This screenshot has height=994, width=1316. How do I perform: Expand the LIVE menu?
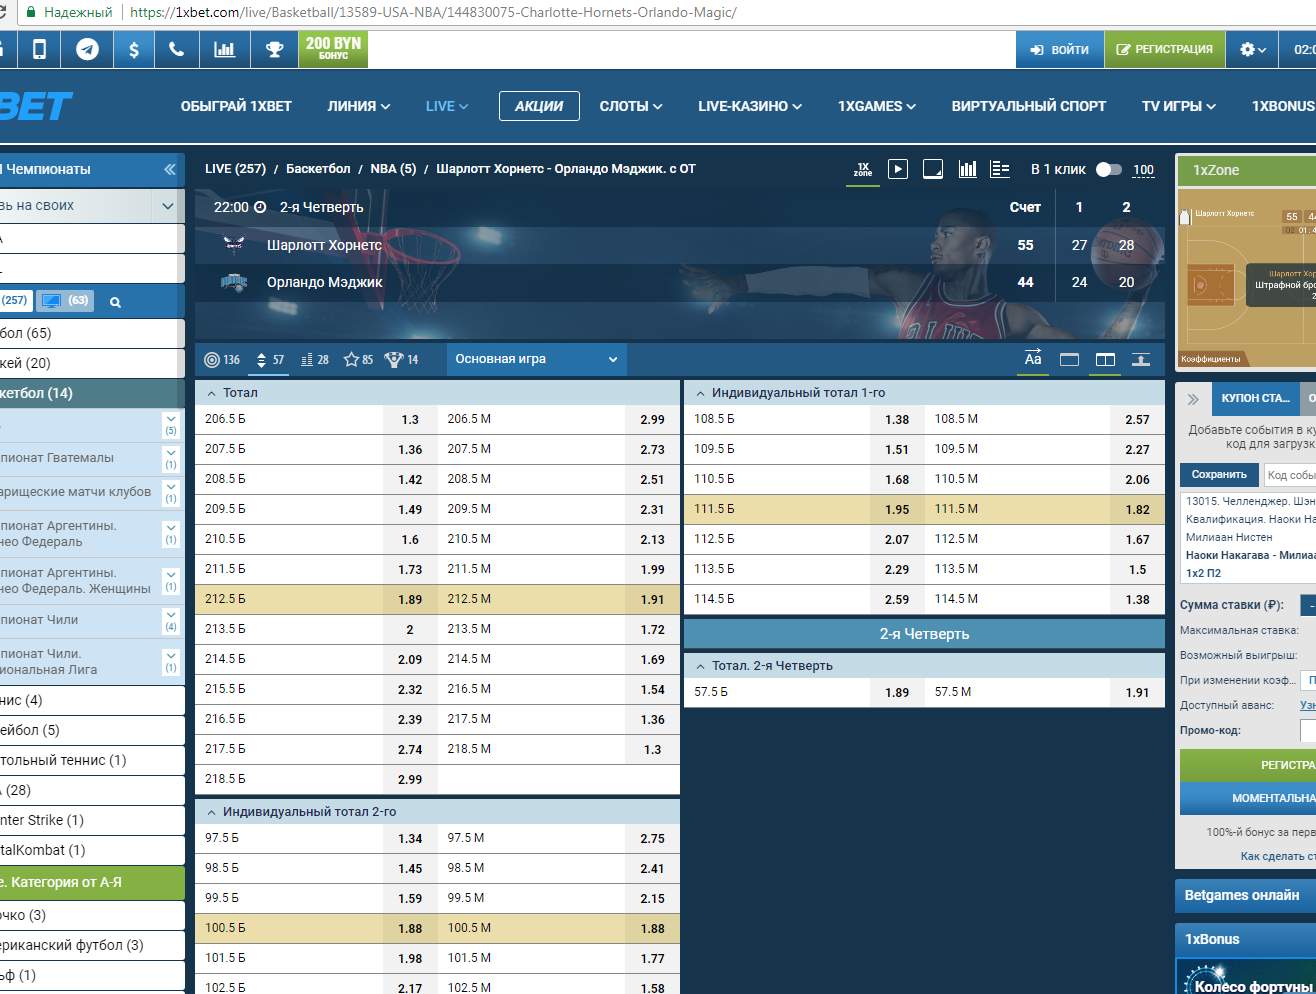pos(447,106)
